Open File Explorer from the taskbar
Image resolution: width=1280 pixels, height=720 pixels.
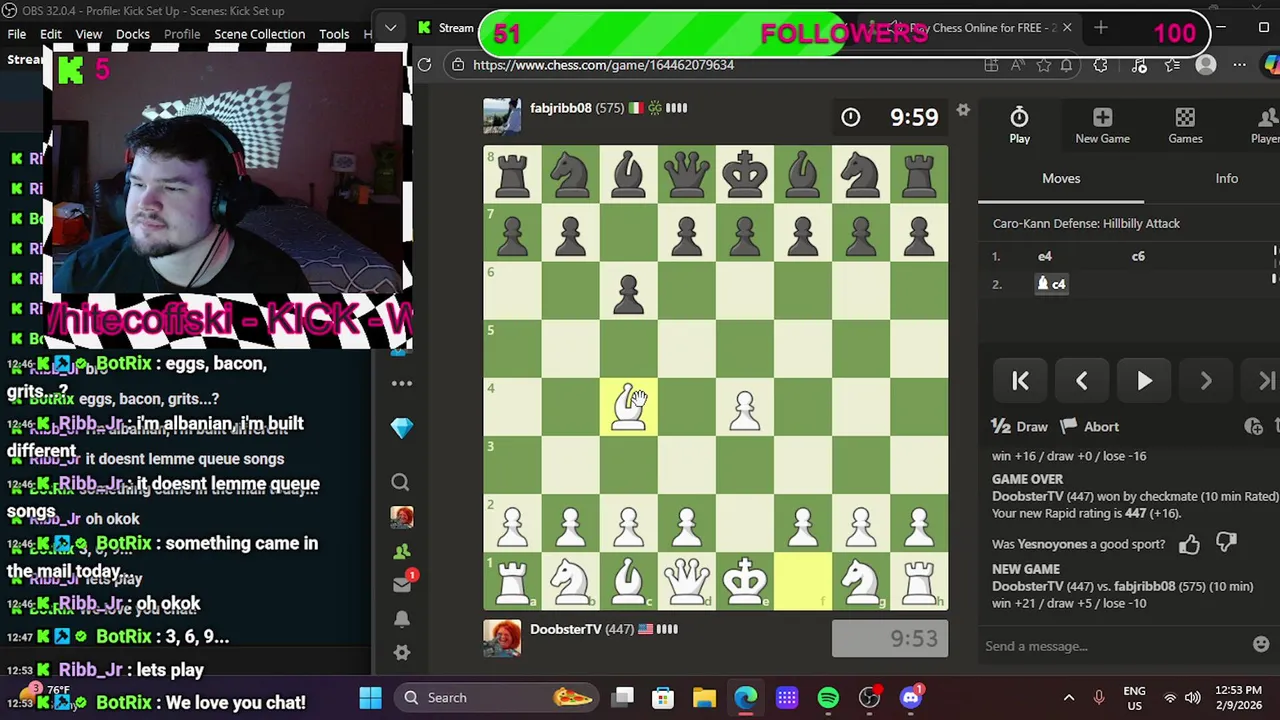pyautogui.click(x=704, y=698)
